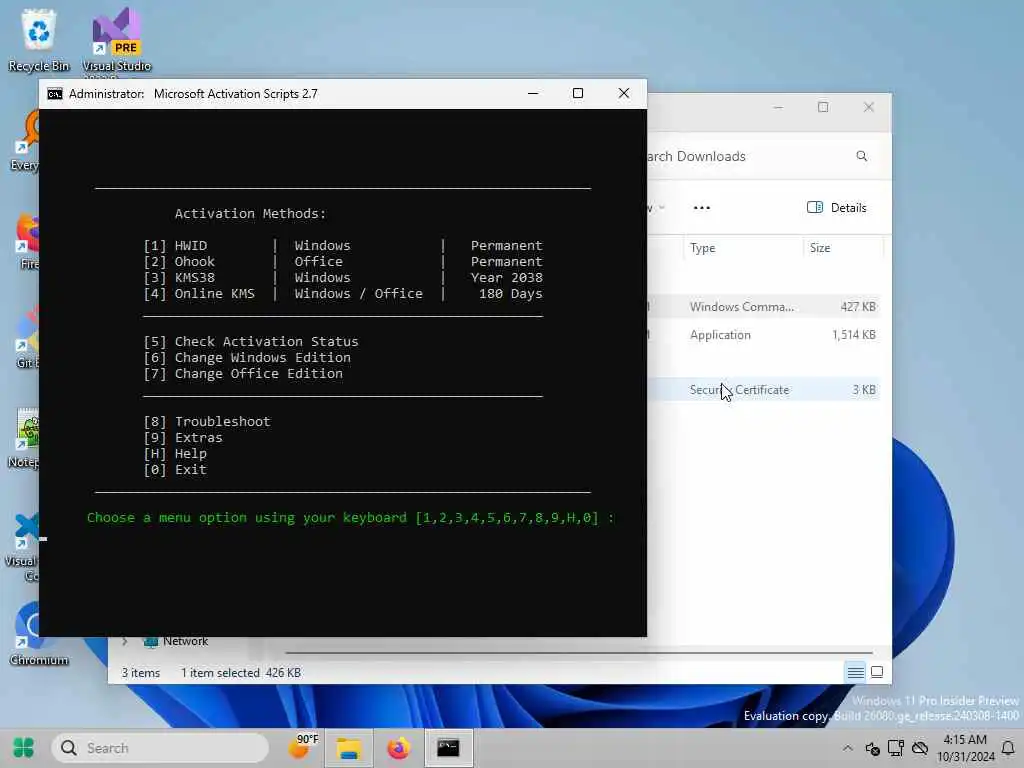This screenshot has height=768, width=1024.
Task: Click the '[9] Extras' line
Action: tap(183, 438)
